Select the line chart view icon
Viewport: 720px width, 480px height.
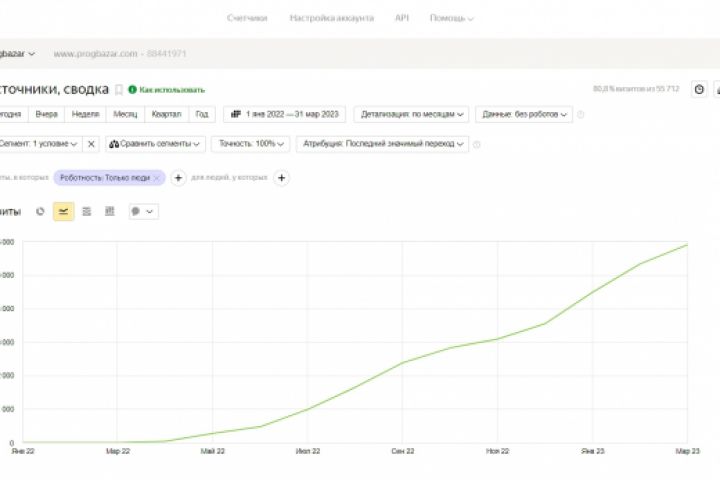click(63, 211)
